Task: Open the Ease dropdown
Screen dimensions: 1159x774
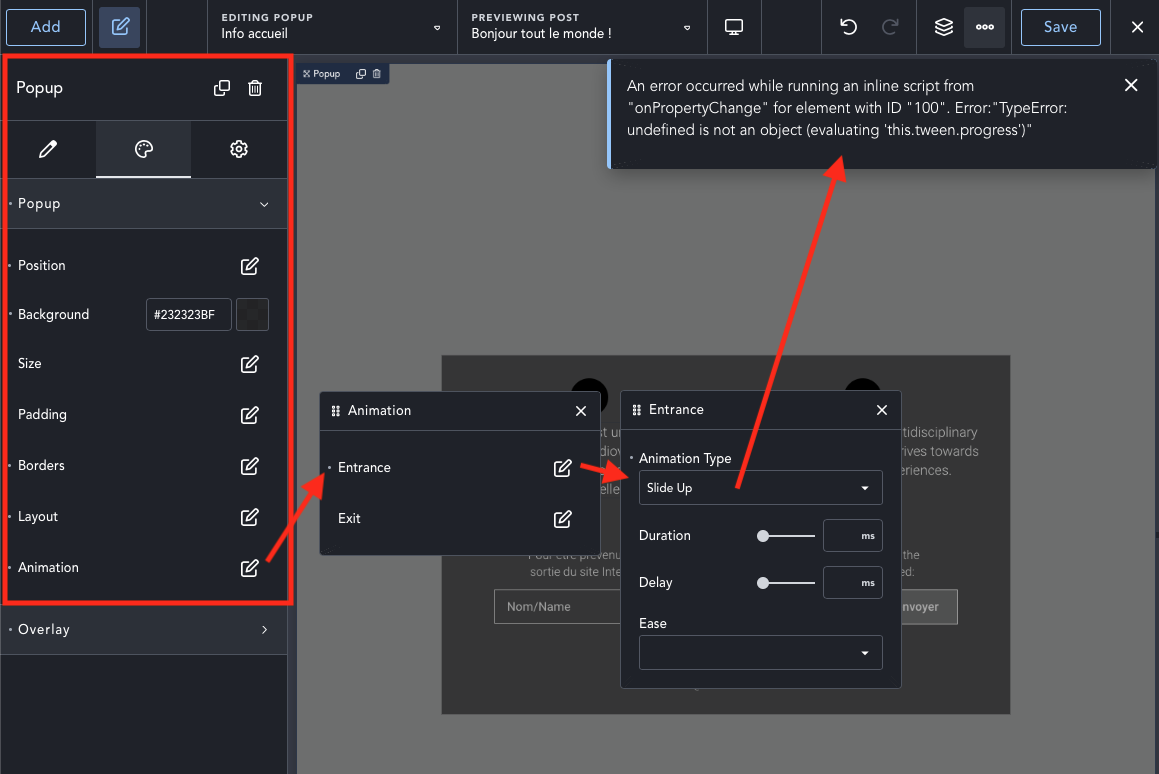Action: tap(760, 652)
